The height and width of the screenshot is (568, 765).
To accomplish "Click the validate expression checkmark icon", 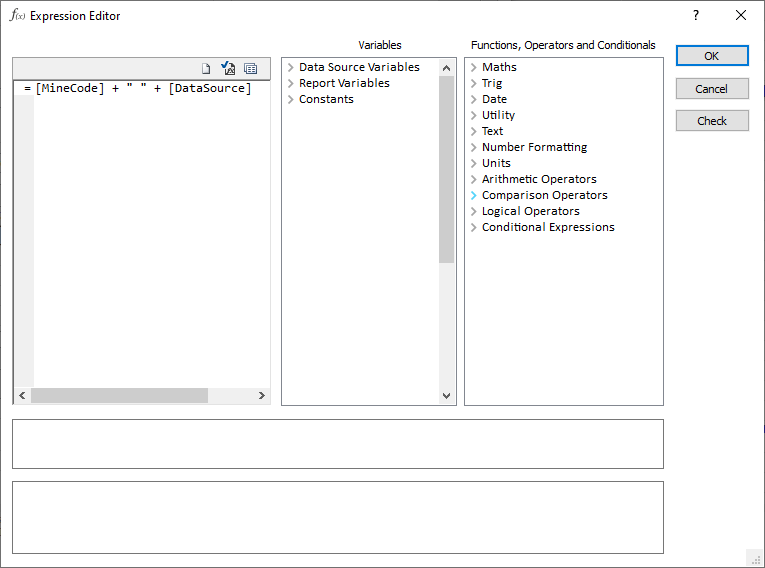I will [228, 69].
